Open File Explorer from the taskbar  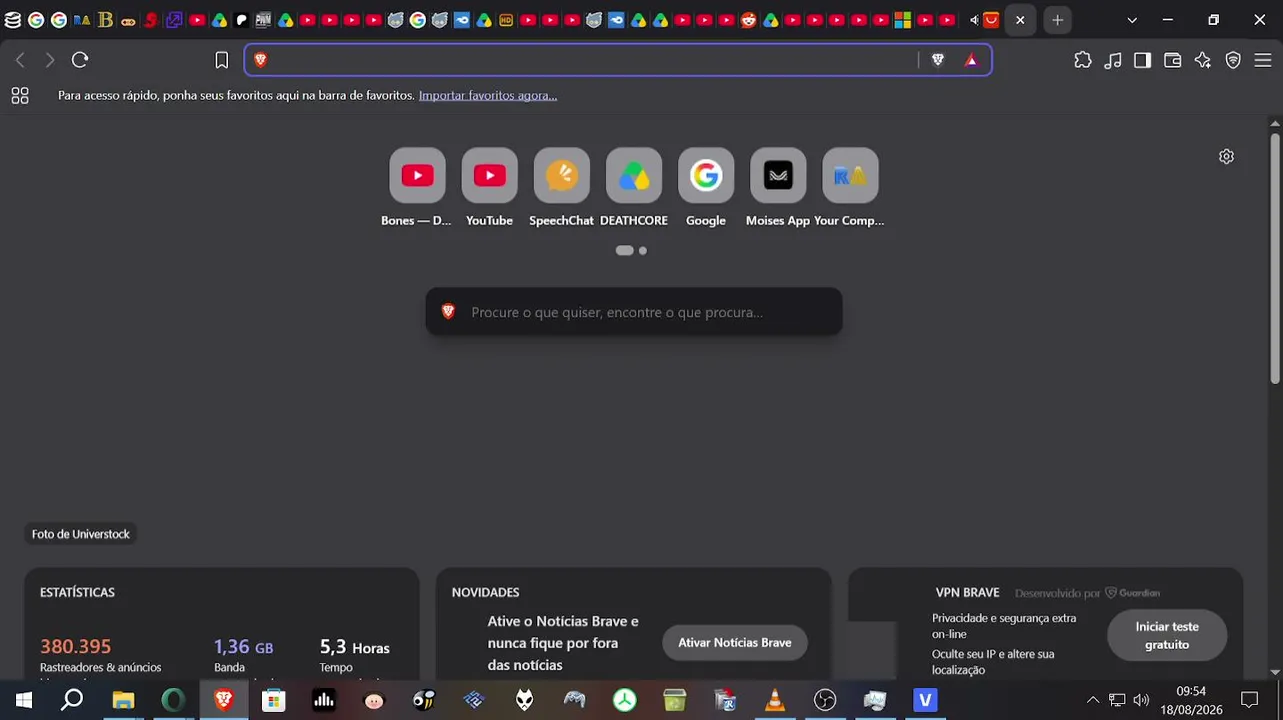click(x=123, y=700)
